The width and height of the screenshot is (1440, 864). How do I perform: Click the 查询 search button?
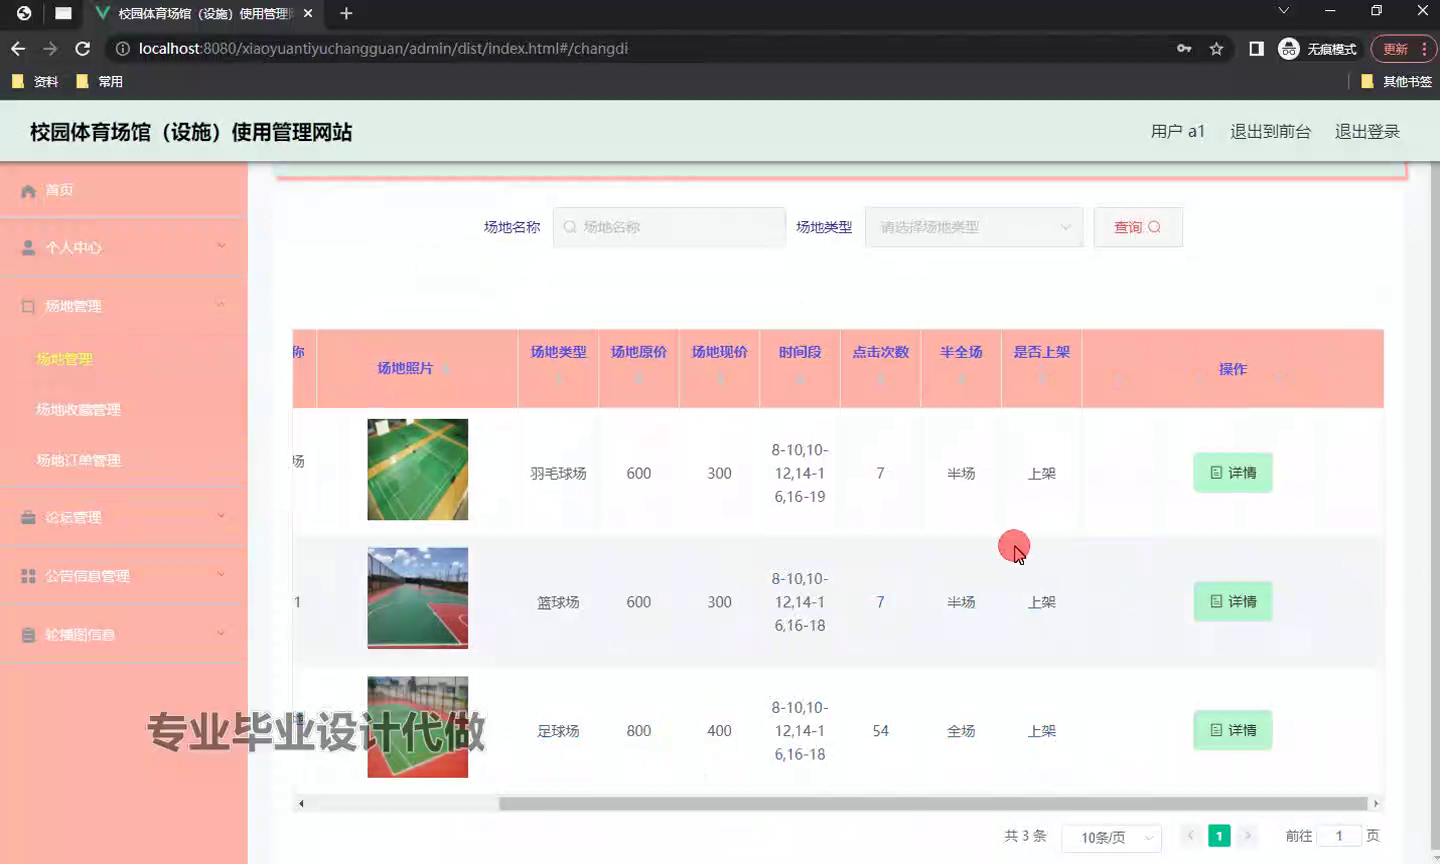pos(1138,227)
